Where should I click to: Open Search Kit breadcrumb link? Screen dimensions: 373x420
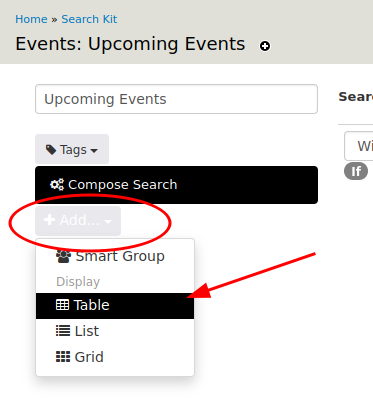(x=89, y=19)
